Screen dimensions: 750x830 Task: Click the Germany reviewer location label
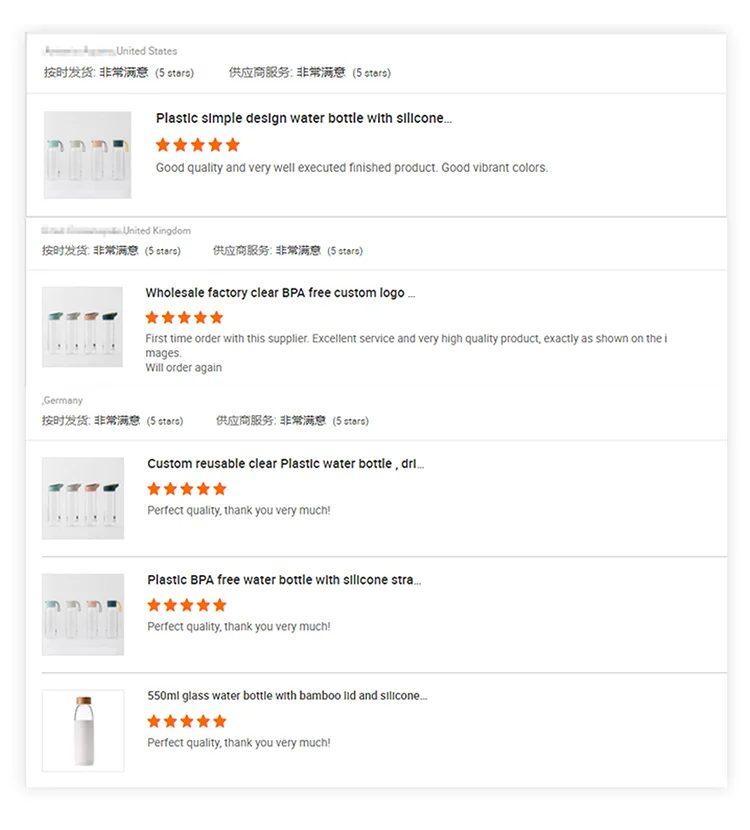click(x=63, y=401)
